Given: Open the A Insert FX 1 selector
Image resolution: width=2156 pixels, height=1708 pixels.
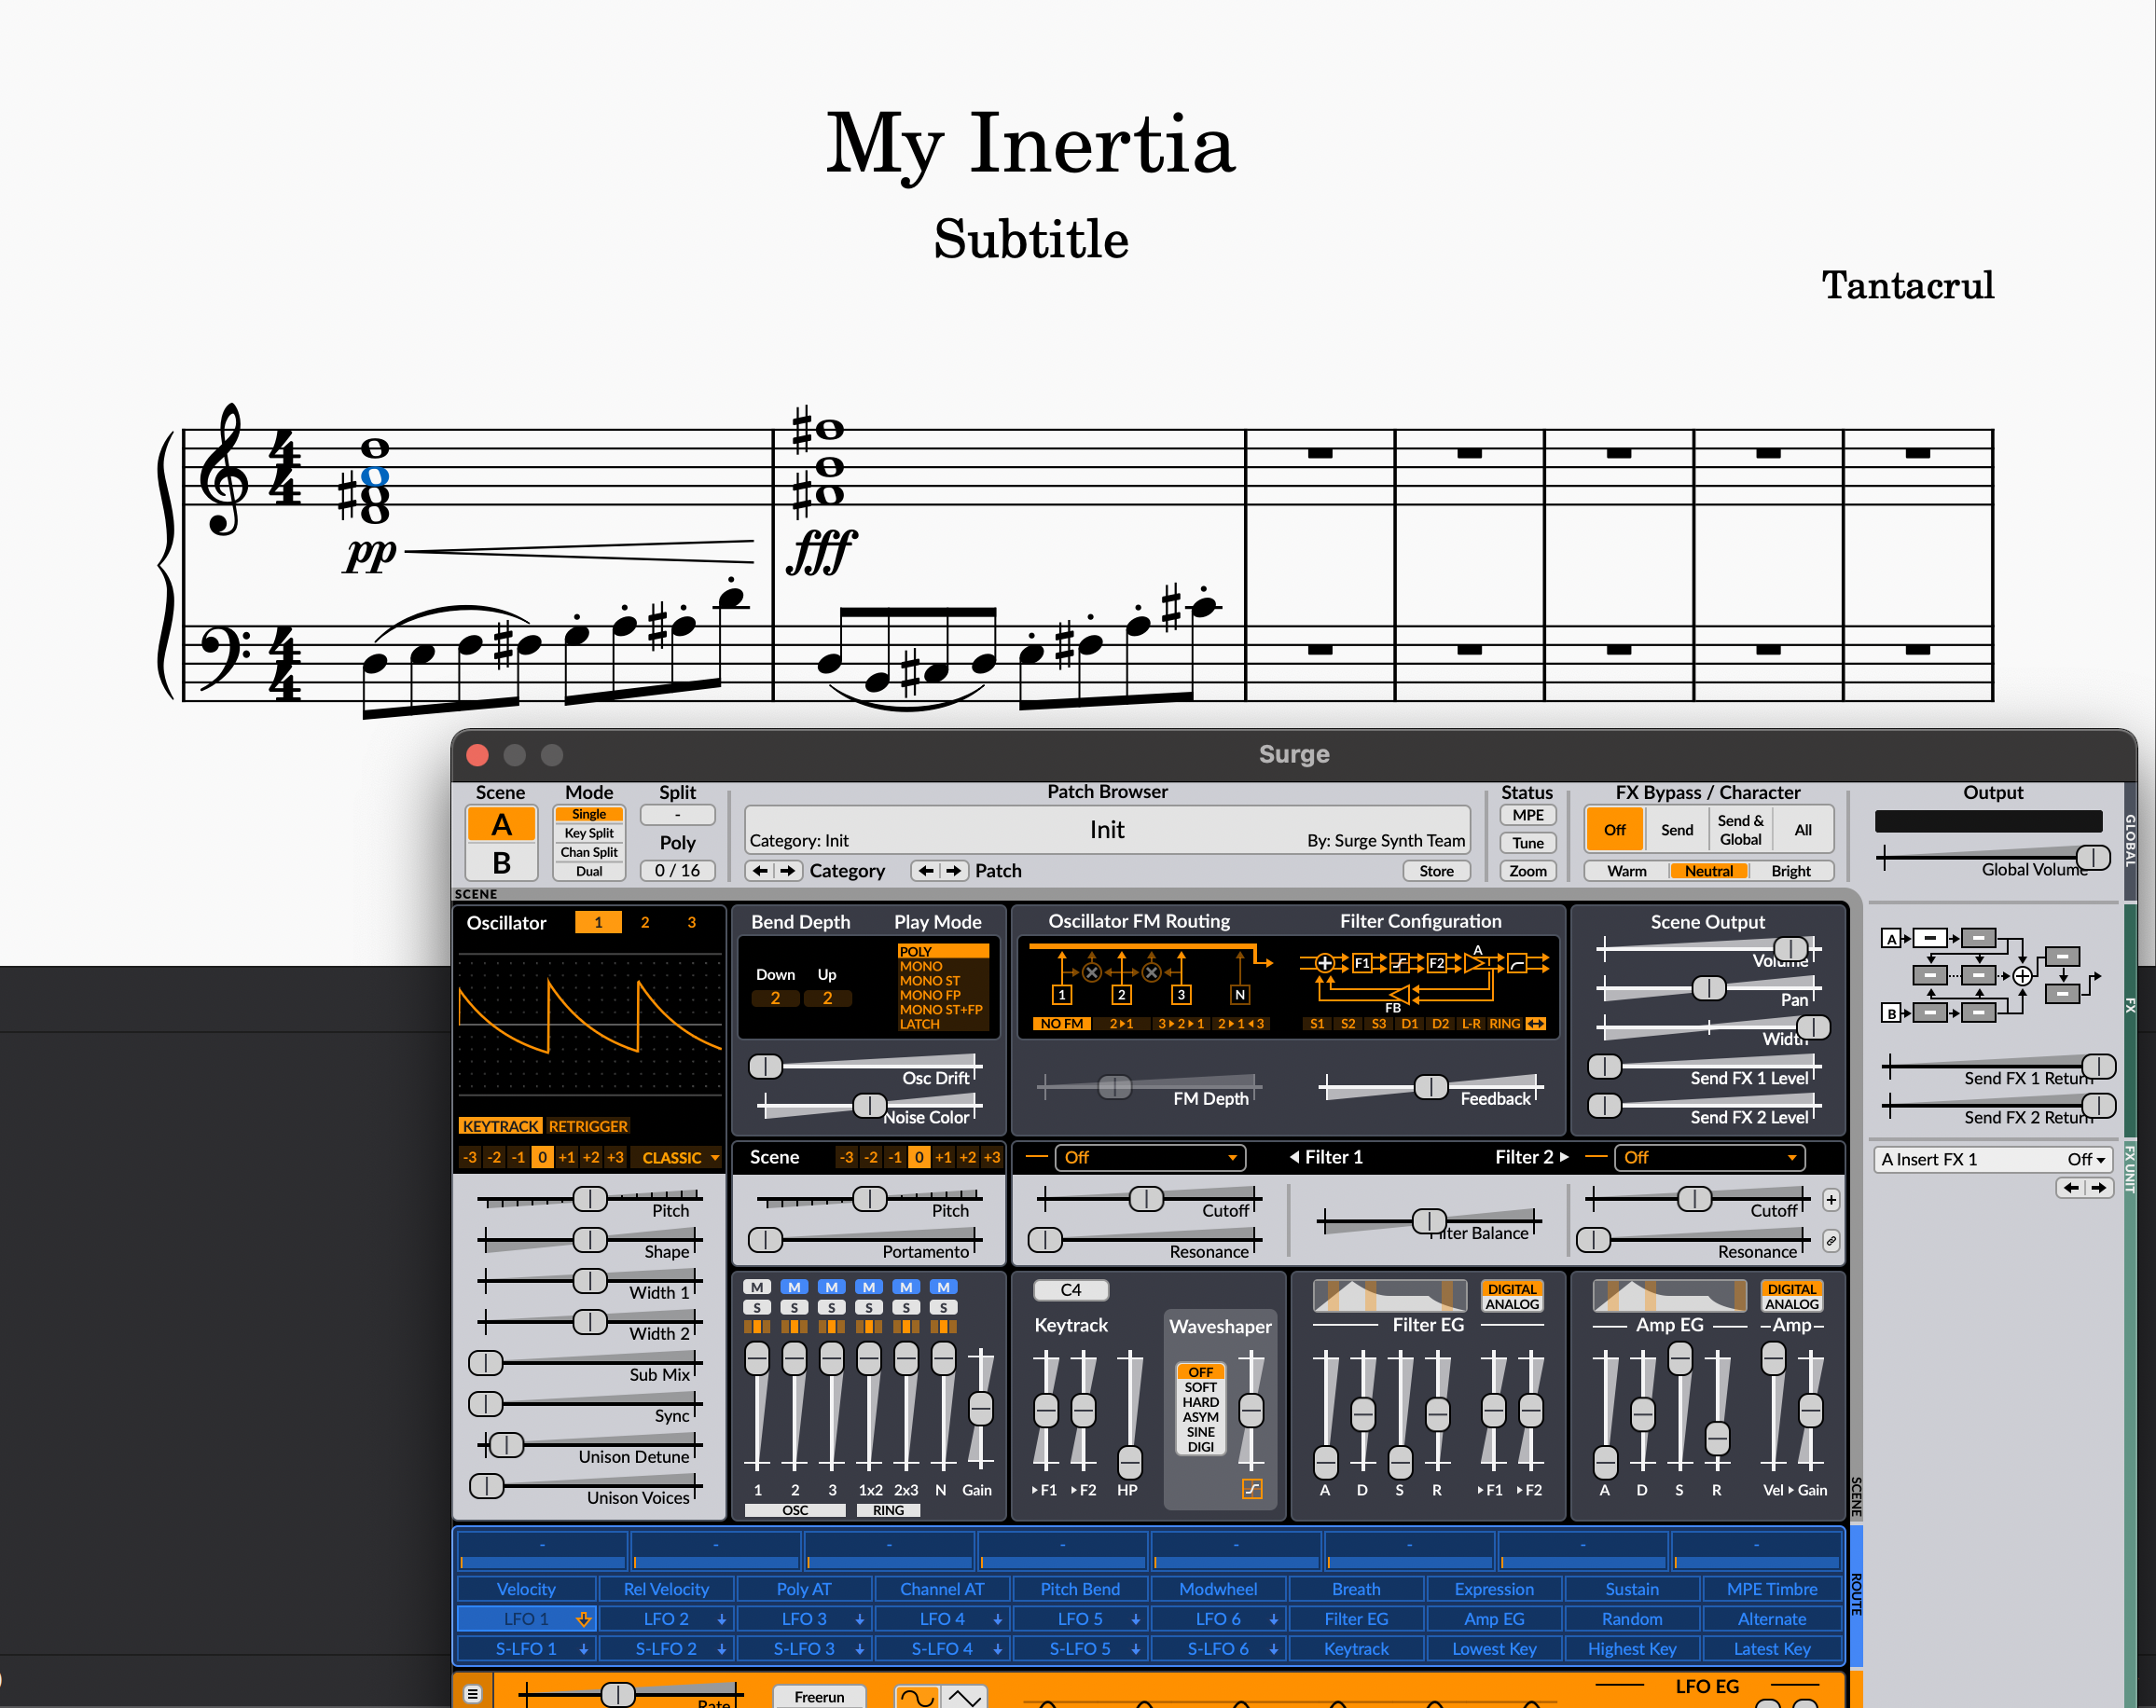Looking at the screenshot, I should click(1993, 1159).
